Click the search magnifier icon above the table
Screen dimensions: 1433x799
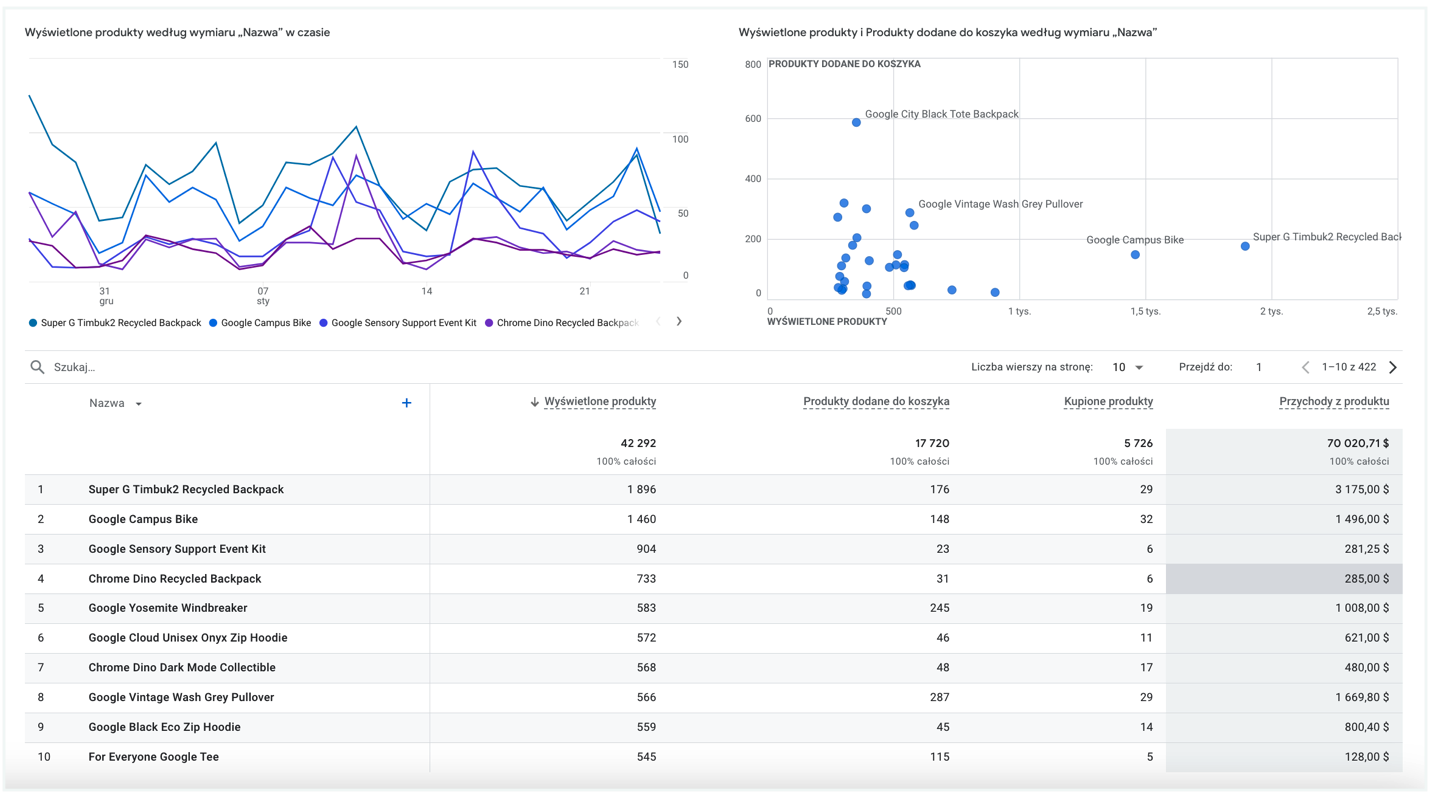pos(37,367)
